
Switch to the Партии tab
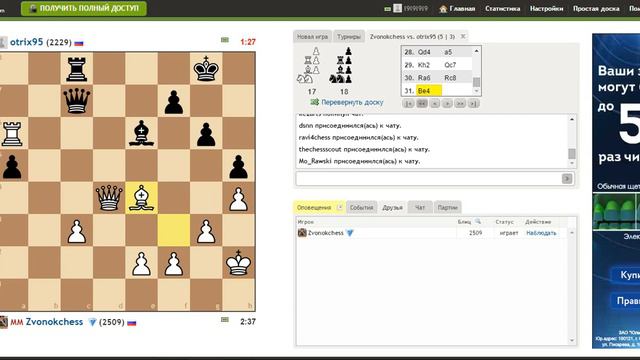tap(447, 207)
